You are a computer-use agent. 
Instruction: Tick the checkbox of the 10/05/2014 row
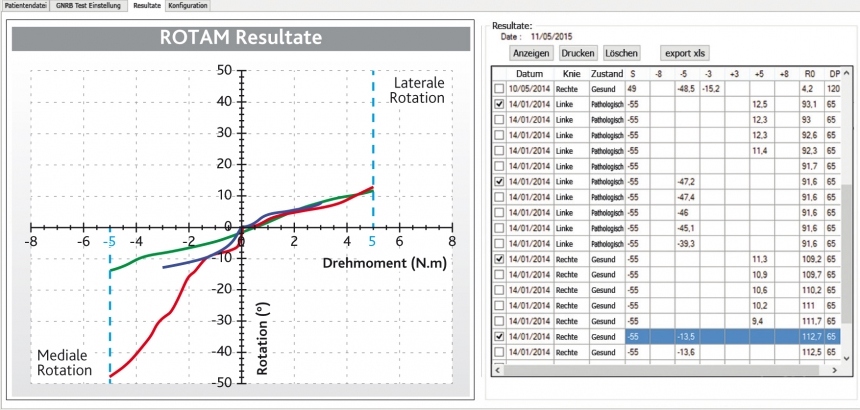[x=499, y=89]
